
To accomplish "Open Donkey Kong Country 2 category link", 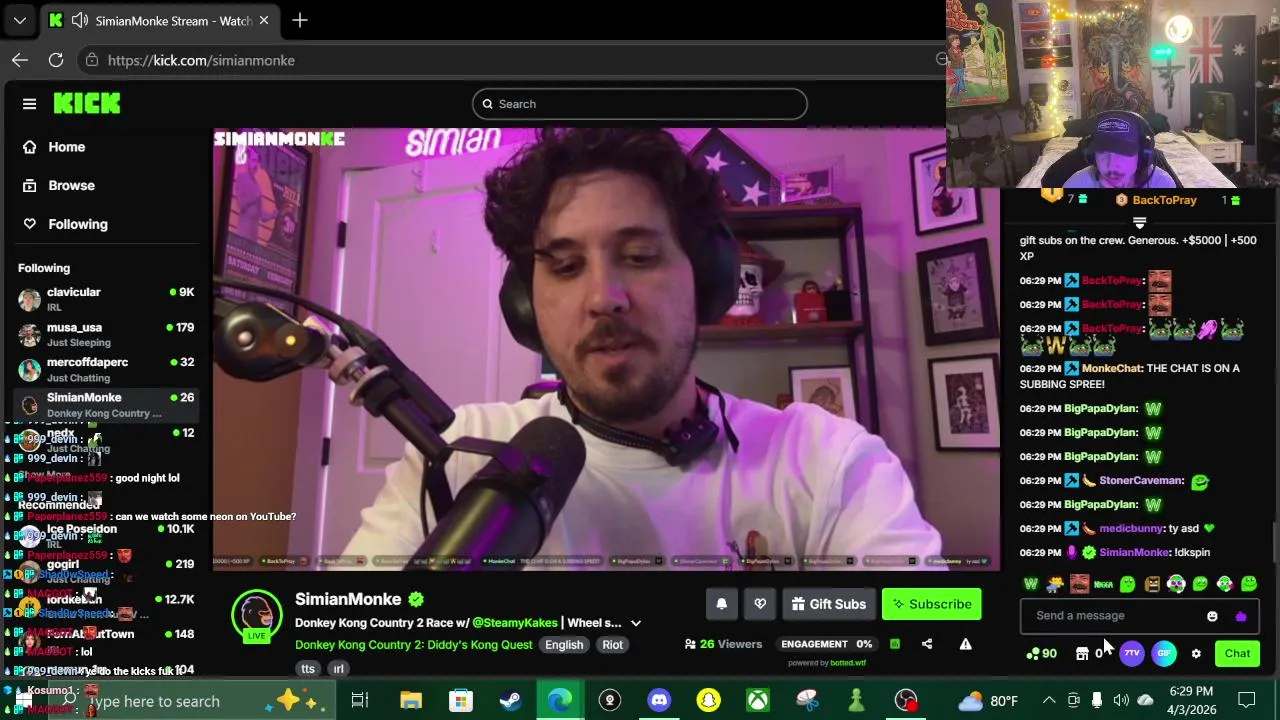I will pos(413,645).
